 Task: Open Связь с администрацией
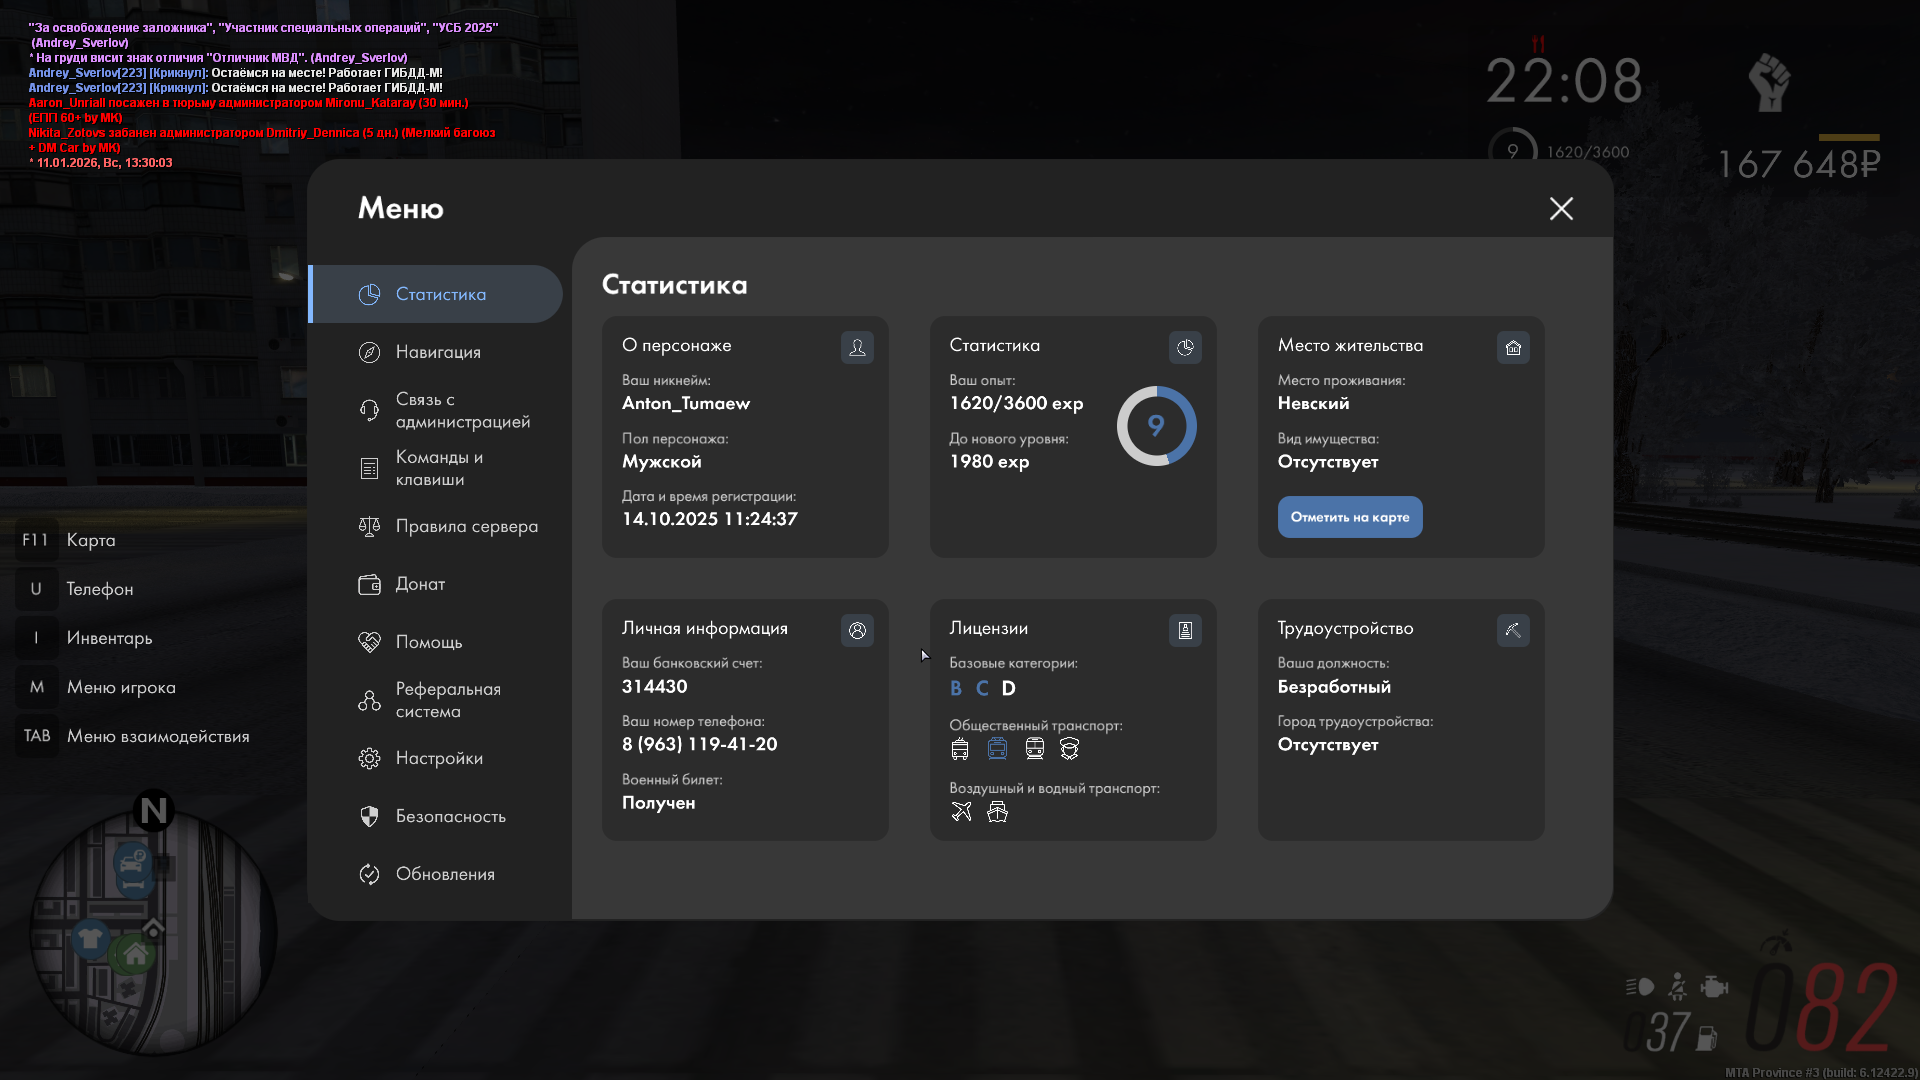462,410
